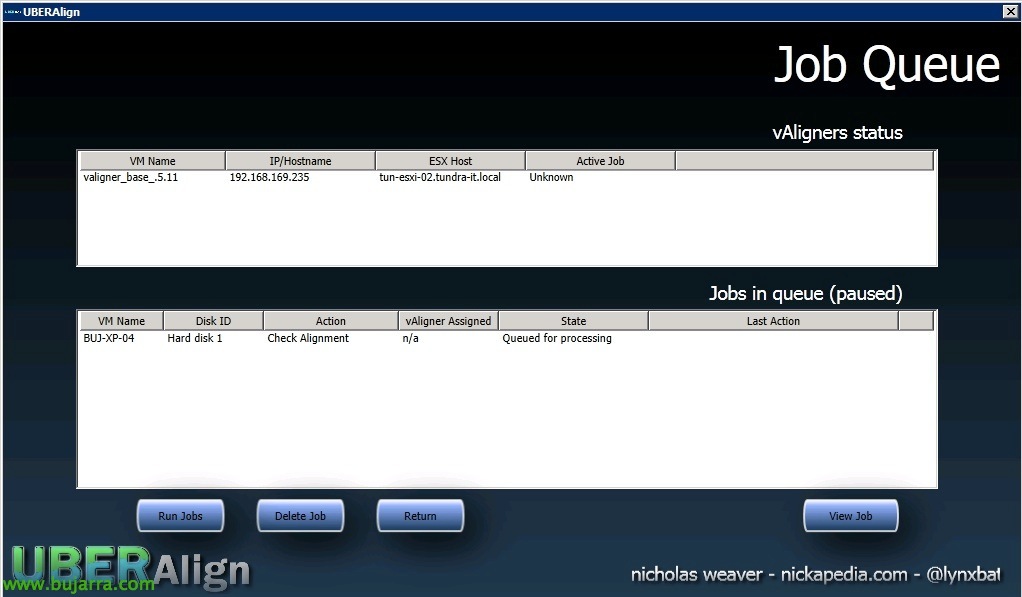Click the Queued for processing state cell

[557, 338]
